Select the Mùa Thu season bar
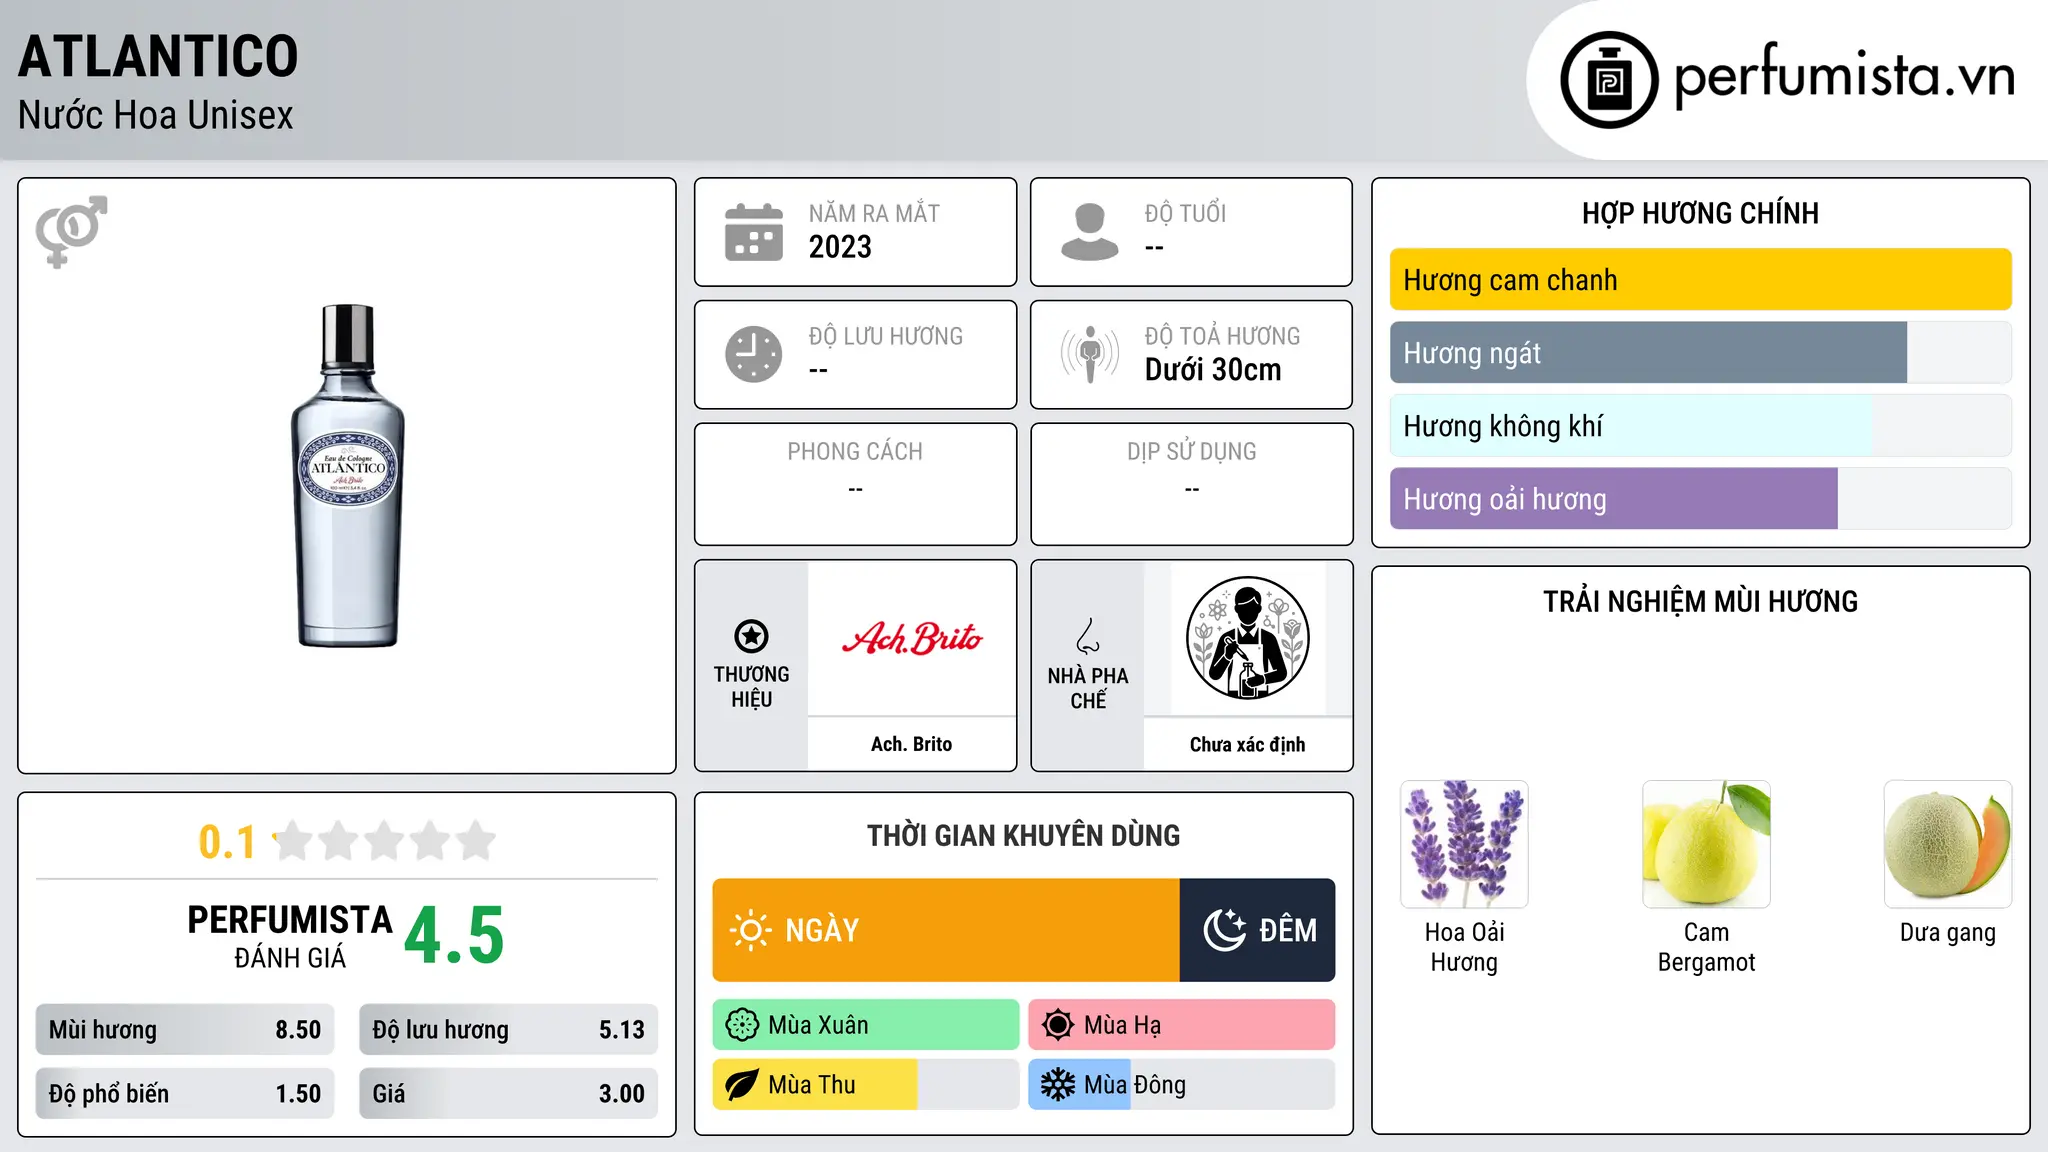Image resolution: width=2048 pixels, height=1152 pixels. pyautogui.click(x=866, y=1085)
